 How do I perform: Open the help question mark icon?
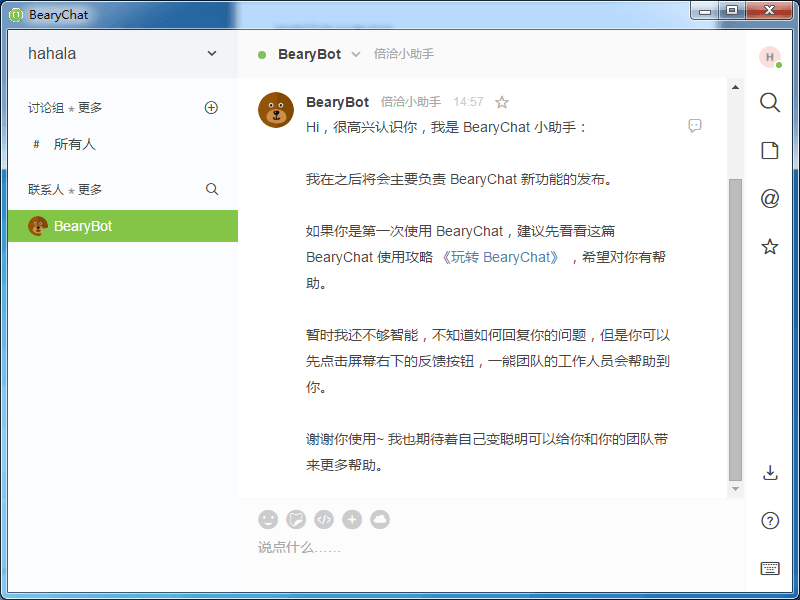click(770, 521)
